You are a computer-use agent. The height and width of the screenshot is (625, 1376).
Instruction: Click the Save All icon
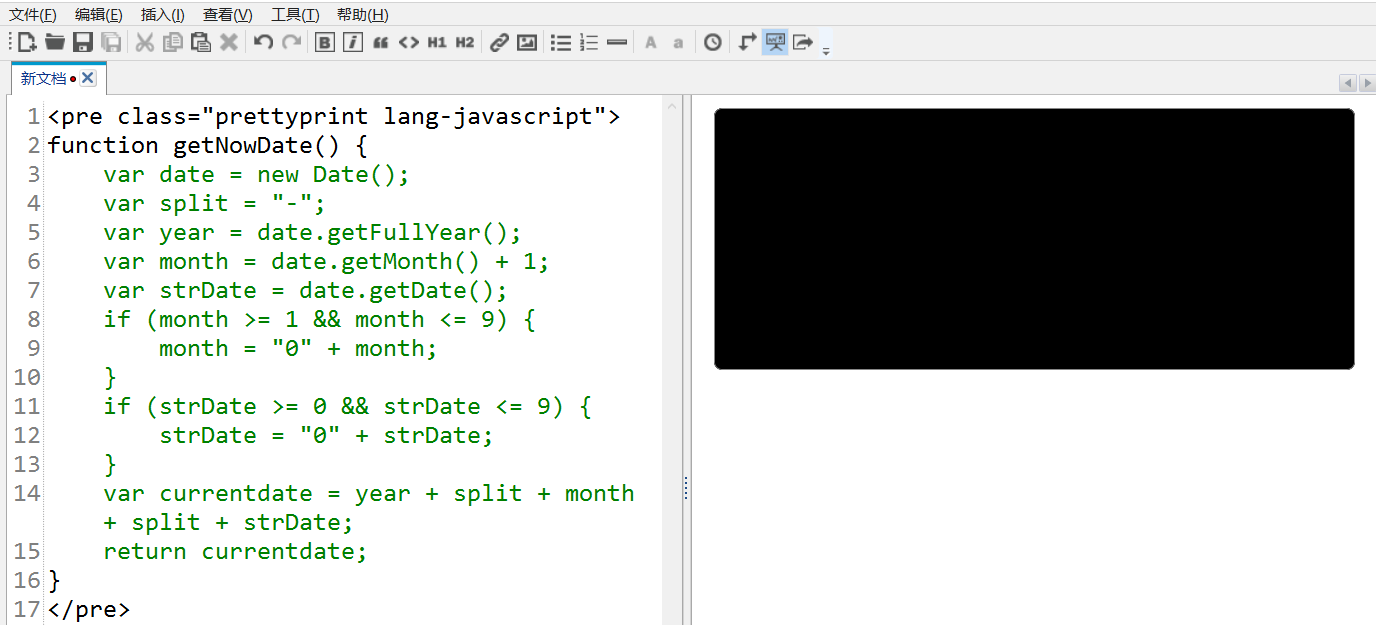(x=111, y=42)
